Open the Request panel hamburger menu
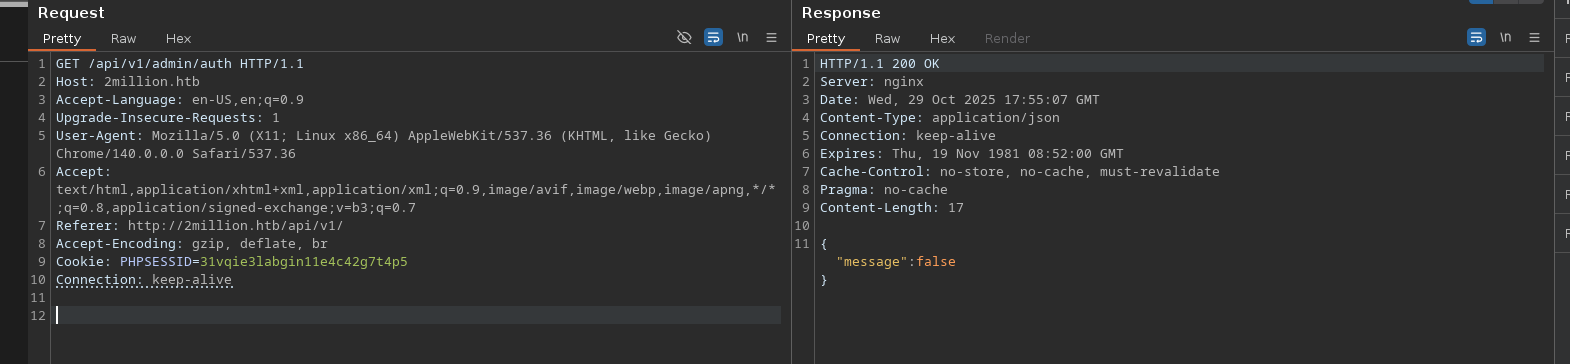Image resolution: width=1570 pixels, height=364 pixels. 771,37
